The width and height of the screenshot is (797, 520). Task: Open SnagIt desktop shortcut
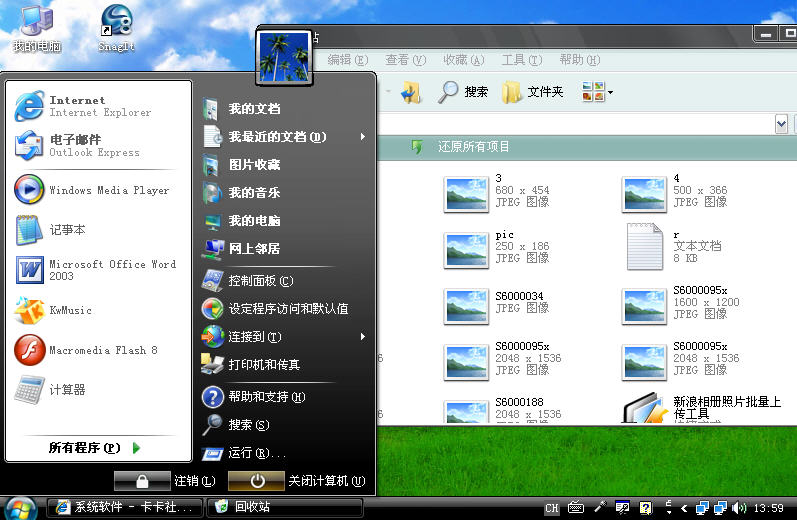116,28
